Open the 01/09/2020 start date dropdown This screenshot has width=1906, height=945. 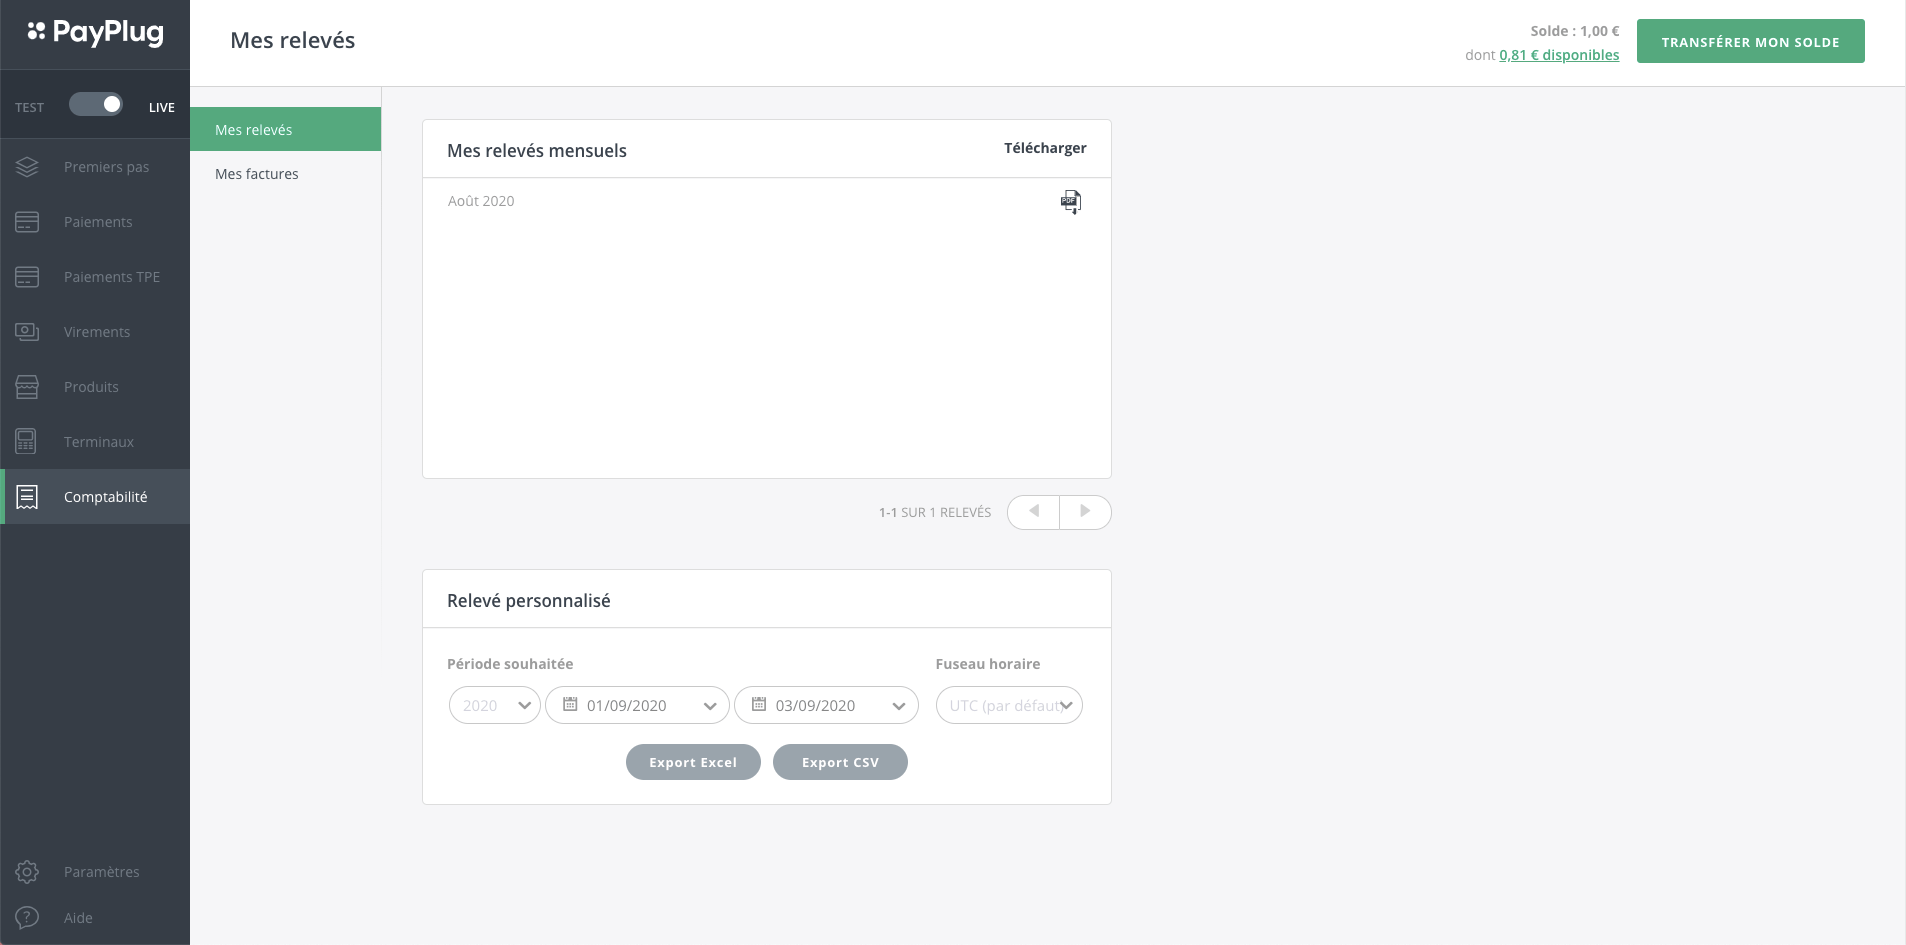pos(637,705)
